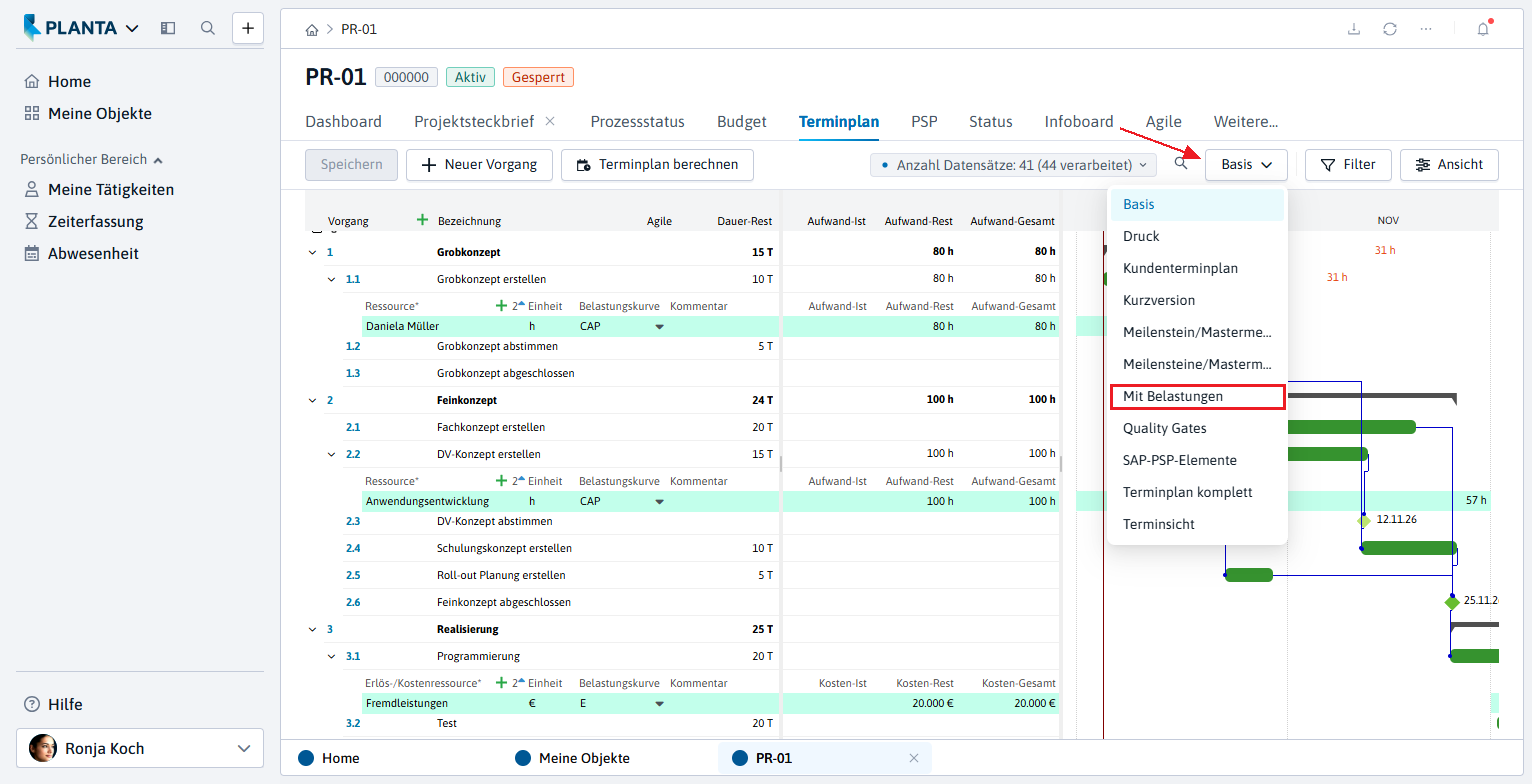Screen dimensions: 1532x784
Task: Open the PLANTA dropdown chevron
Action: tap(132, 28)
